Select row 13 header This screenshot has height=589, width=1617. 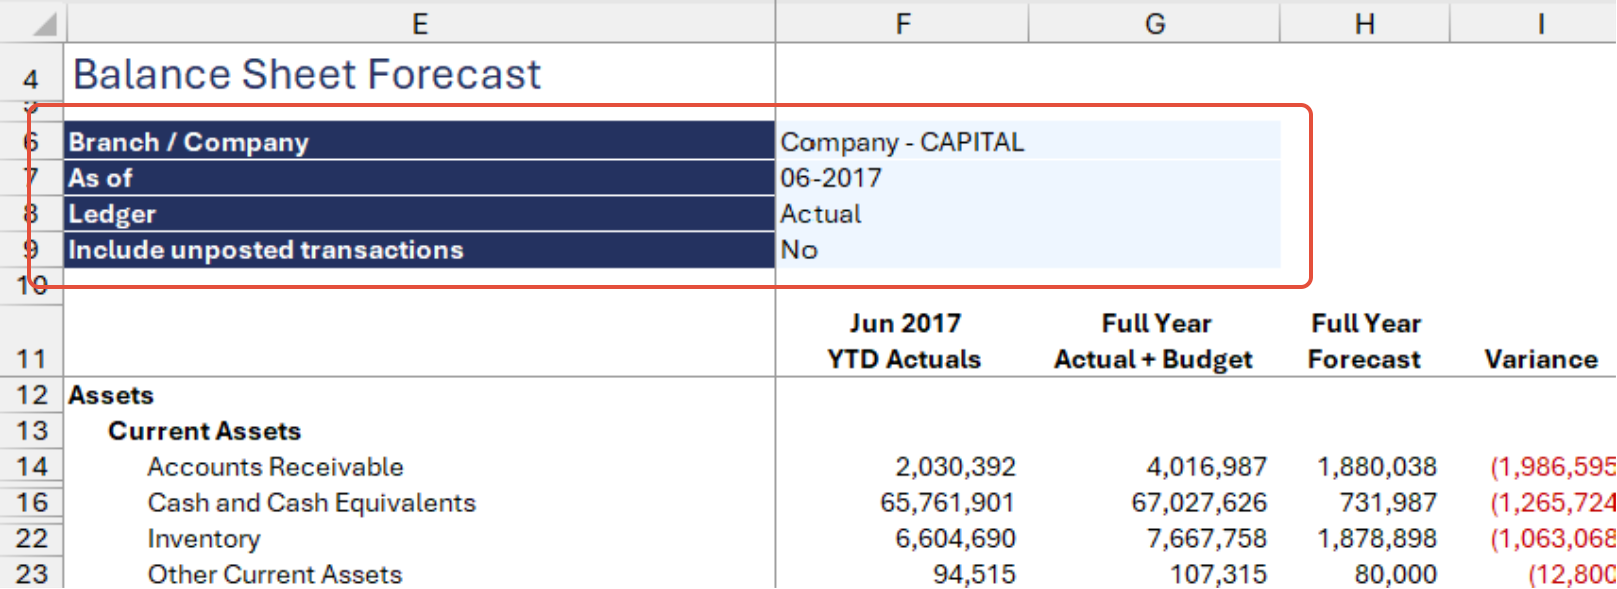31,431
